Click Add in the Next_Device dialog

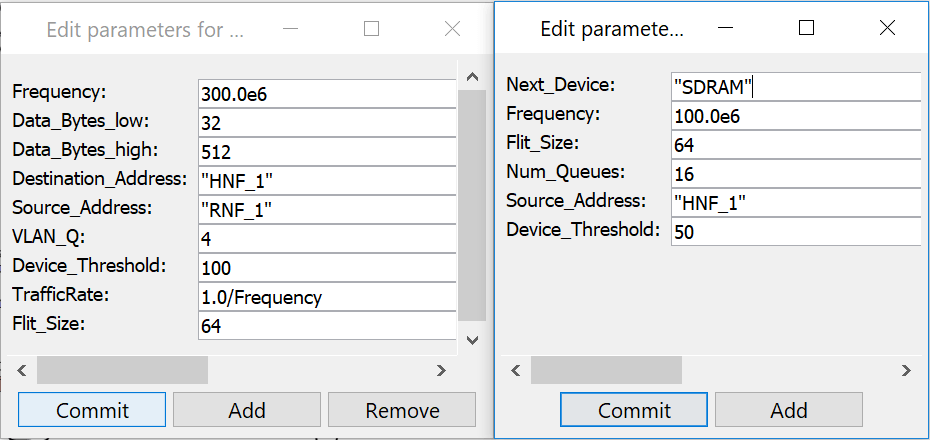coord(788,410)
